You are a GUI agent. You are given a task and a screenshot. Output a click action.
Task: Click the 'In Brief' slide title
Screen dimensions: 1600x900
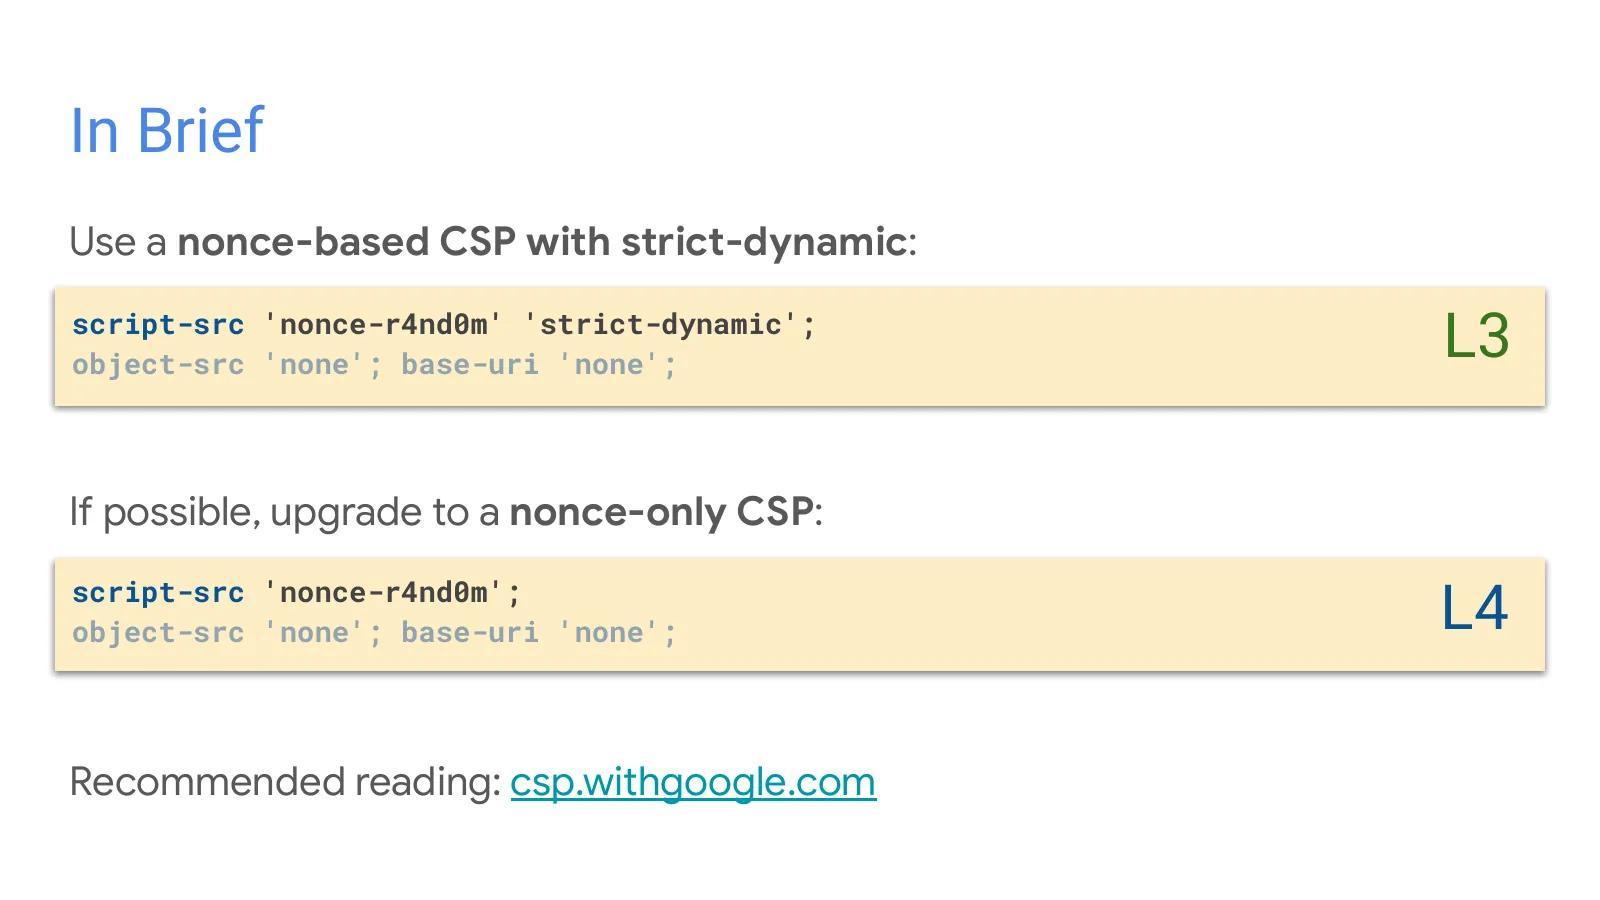click(167, 130)
